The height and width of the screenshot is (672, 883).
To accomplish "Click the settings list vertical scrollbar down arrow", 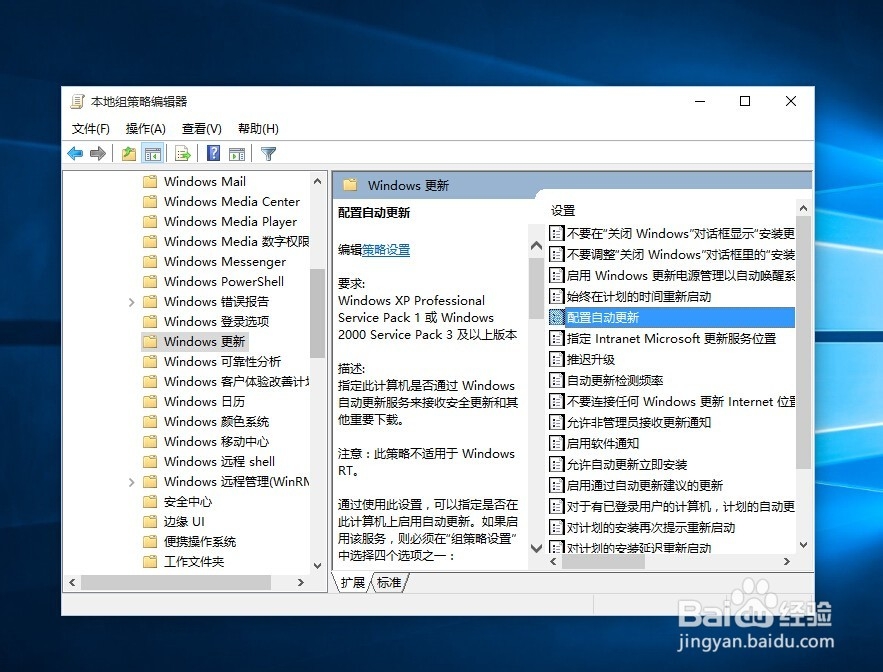I will point(804,545).
